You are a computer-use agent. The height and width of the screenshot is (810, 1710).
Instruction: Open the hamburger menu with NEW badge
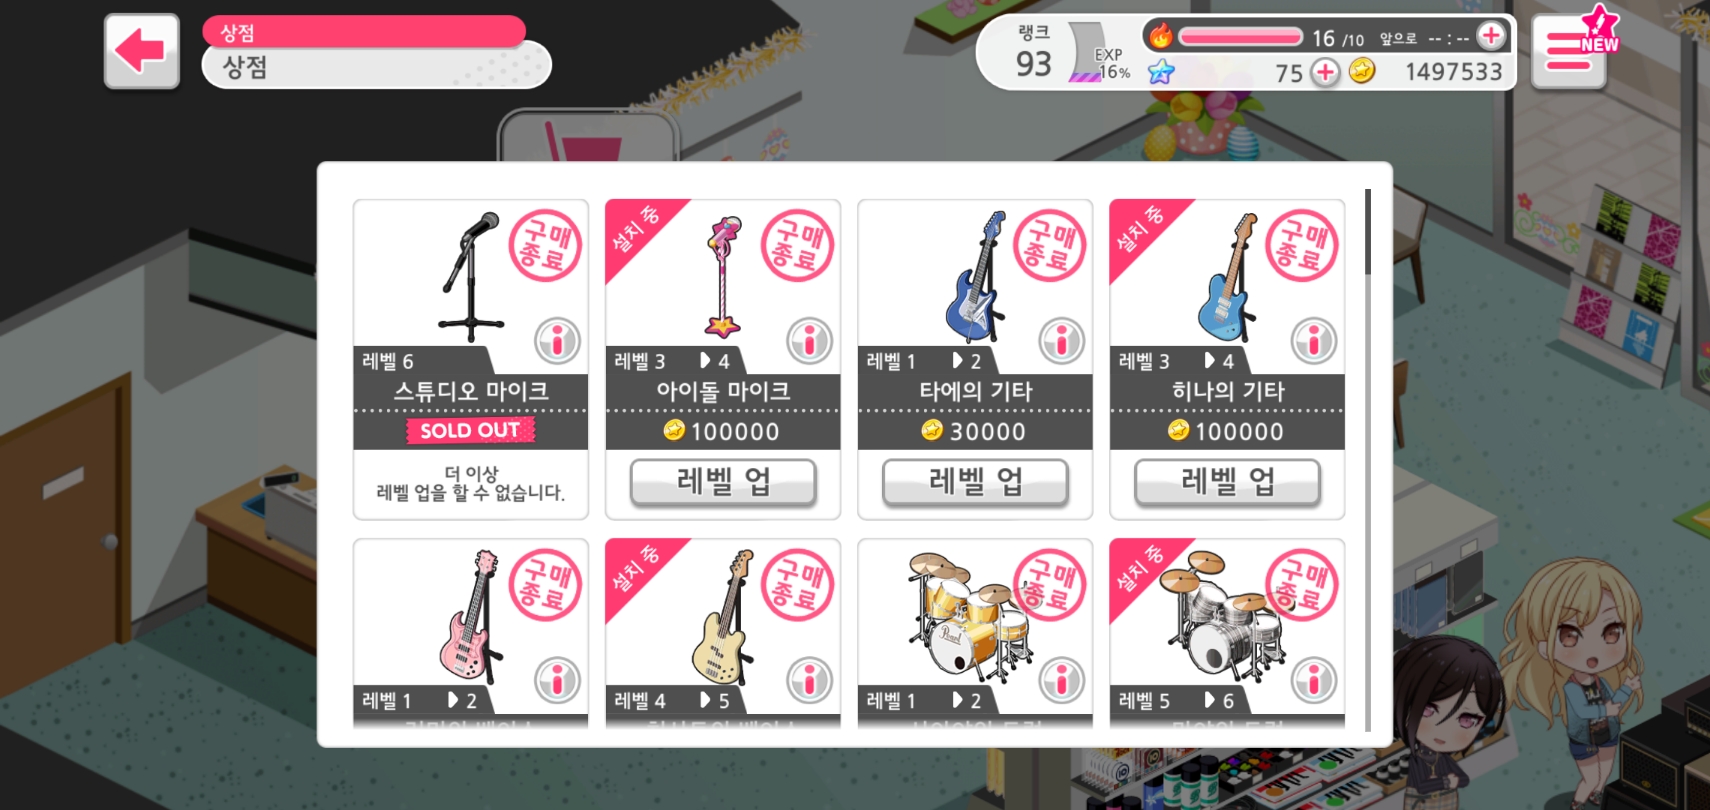(1569, 52)
